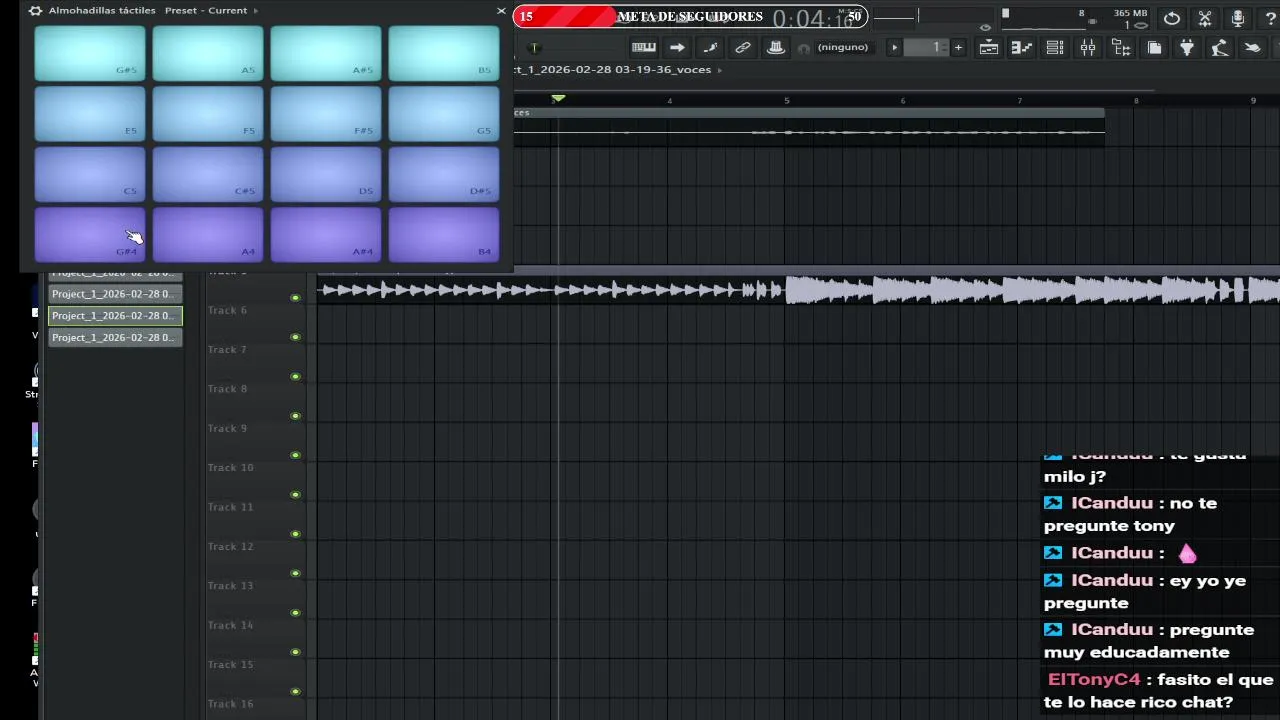Click the green playhead marker on timeline
Viewport: 1280px width, 720px height.
click(x=558, y=98)
